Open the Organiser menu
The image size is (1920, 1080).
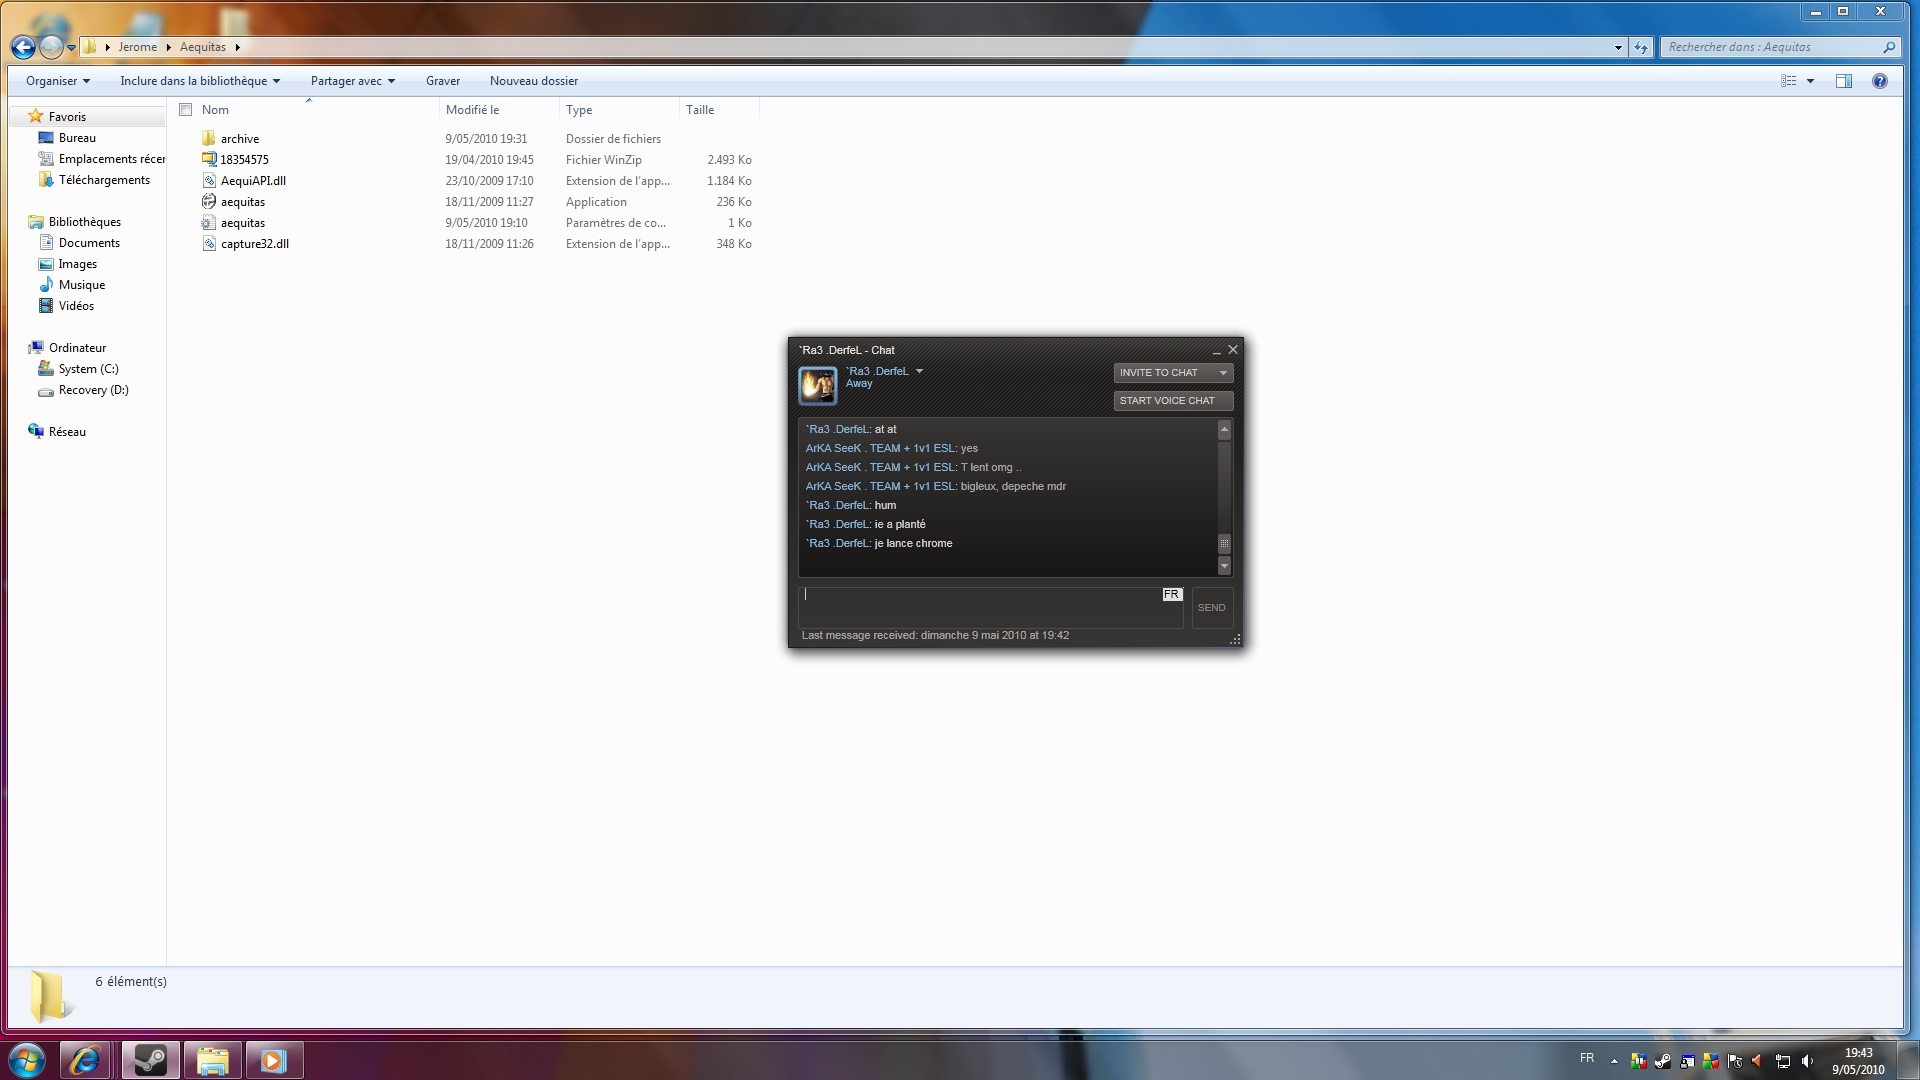pos(58,81)
